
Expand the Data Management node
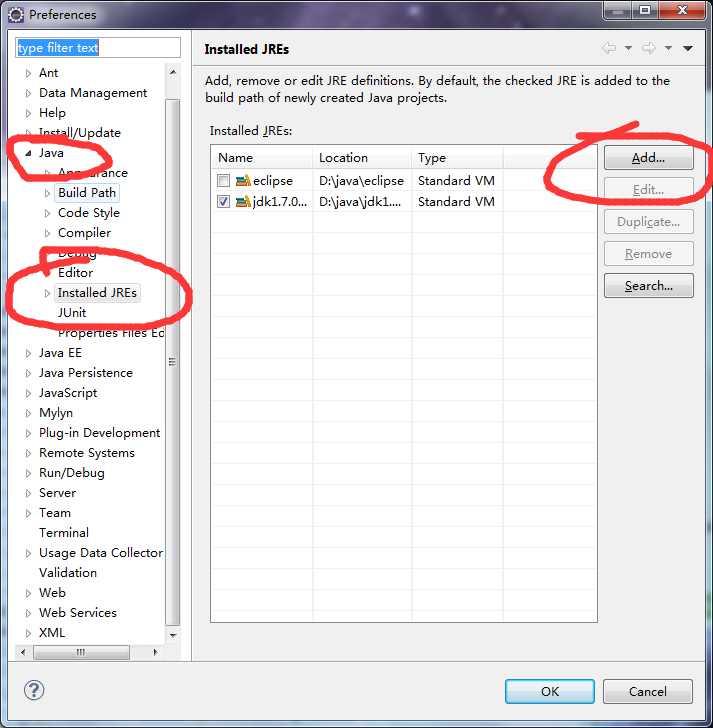click(28, 93)
